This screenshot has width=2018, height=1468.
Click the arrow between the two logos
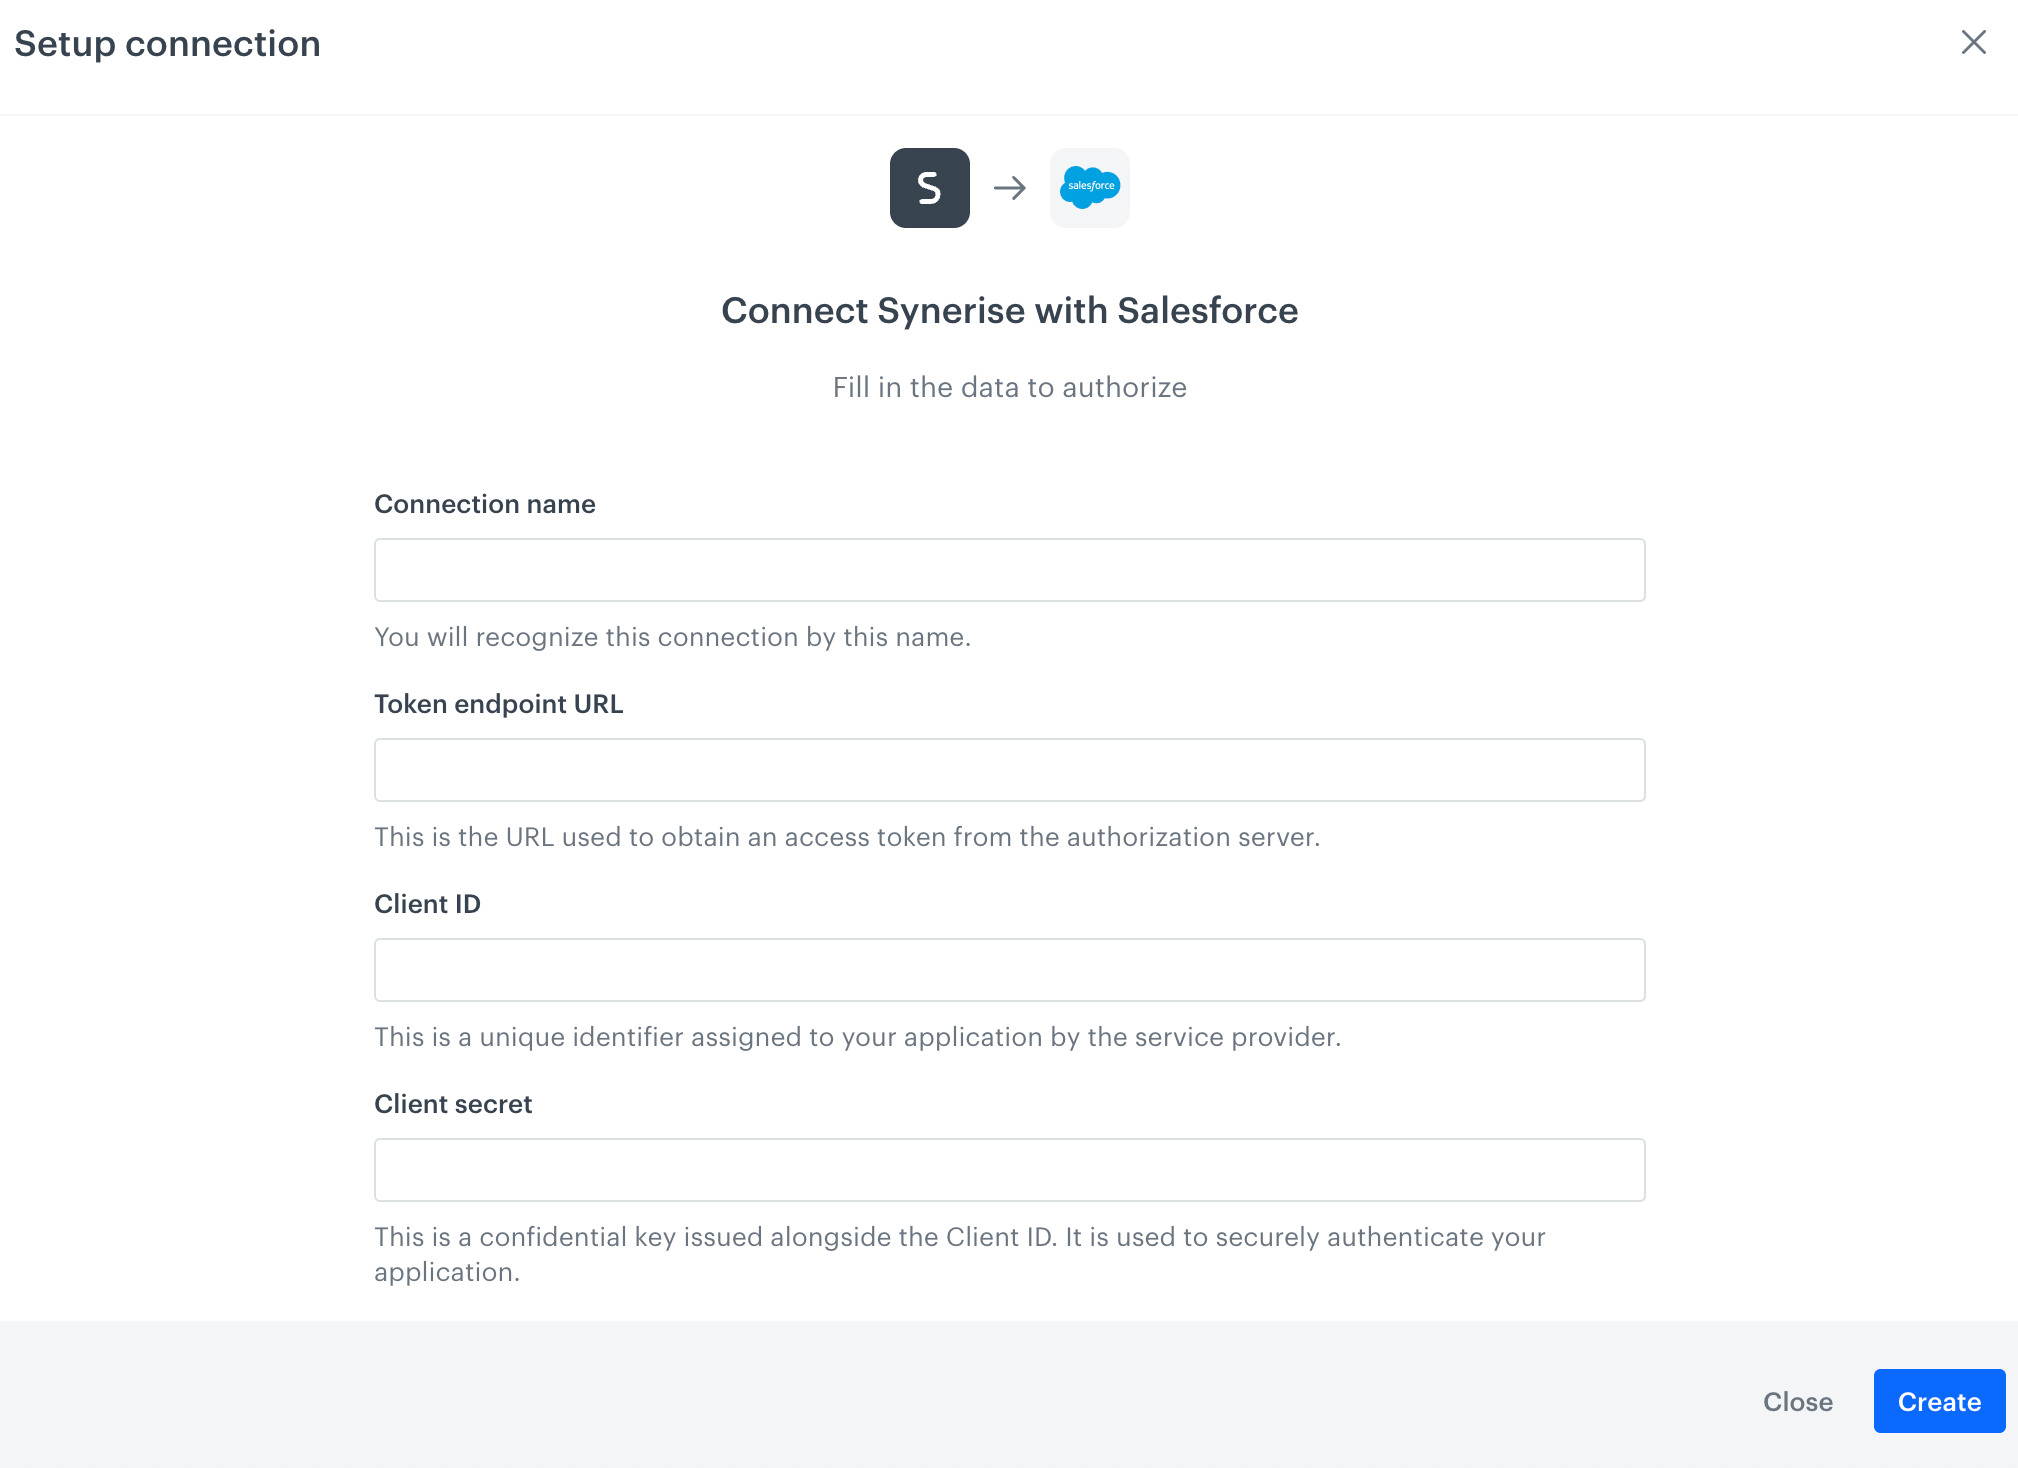(1010, 188)
